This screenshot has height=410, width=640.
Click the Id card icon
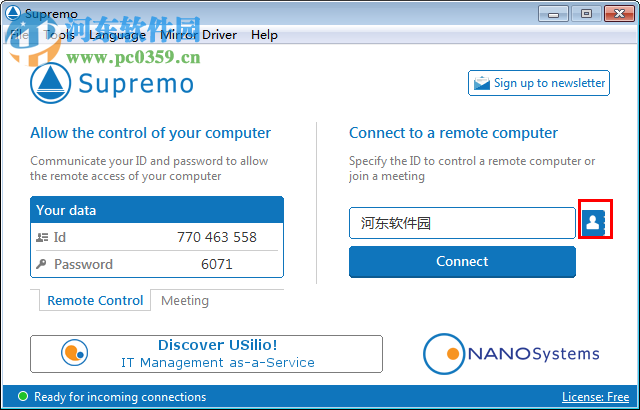42,237
